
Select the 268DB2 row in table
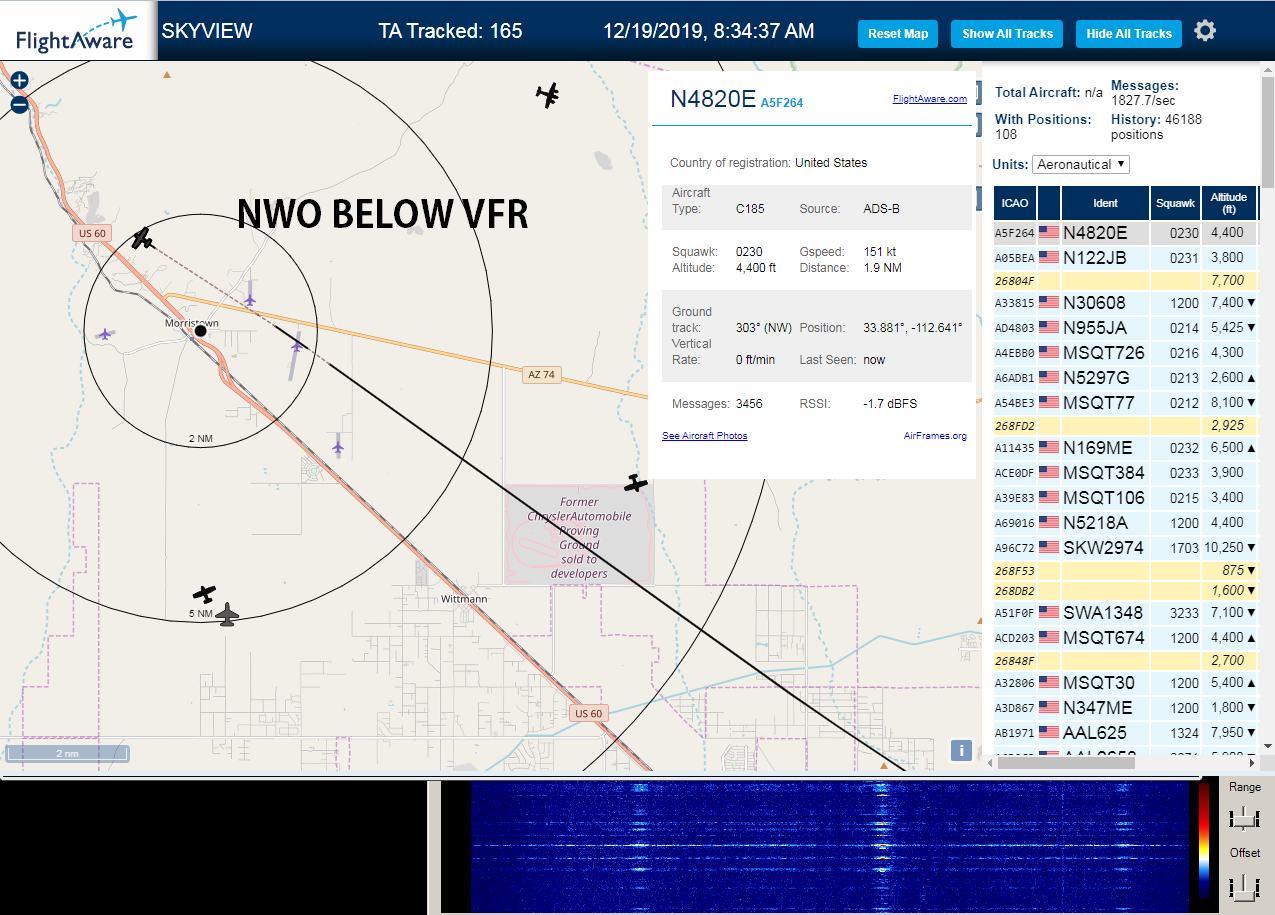click(1125, 590)
